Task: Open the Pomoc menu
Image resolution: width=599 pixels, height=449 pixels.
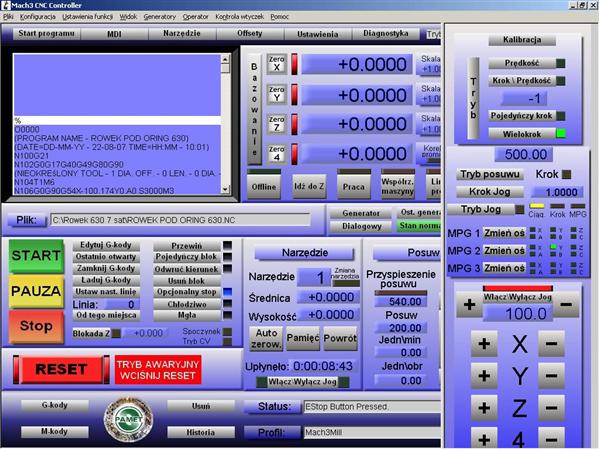Action: (279, 17)
